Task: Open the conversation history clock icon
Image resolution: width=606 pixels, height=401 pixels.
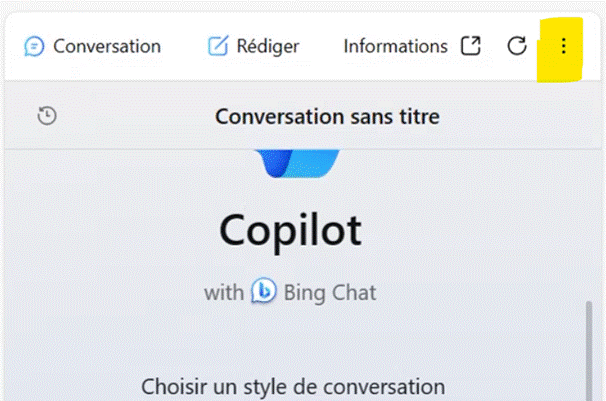Action: click(x=47, y=116)
